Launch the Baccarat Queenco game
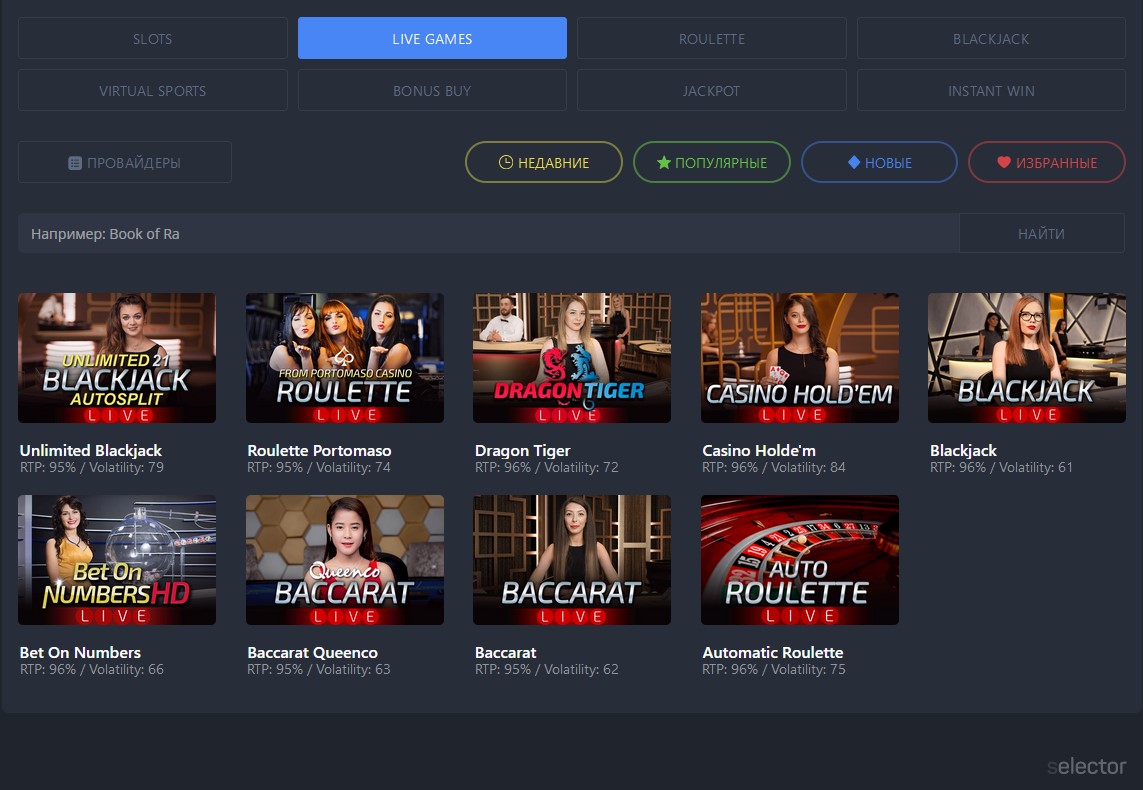The width and height of the screenshot is (1143, 790). pos(344,559)
